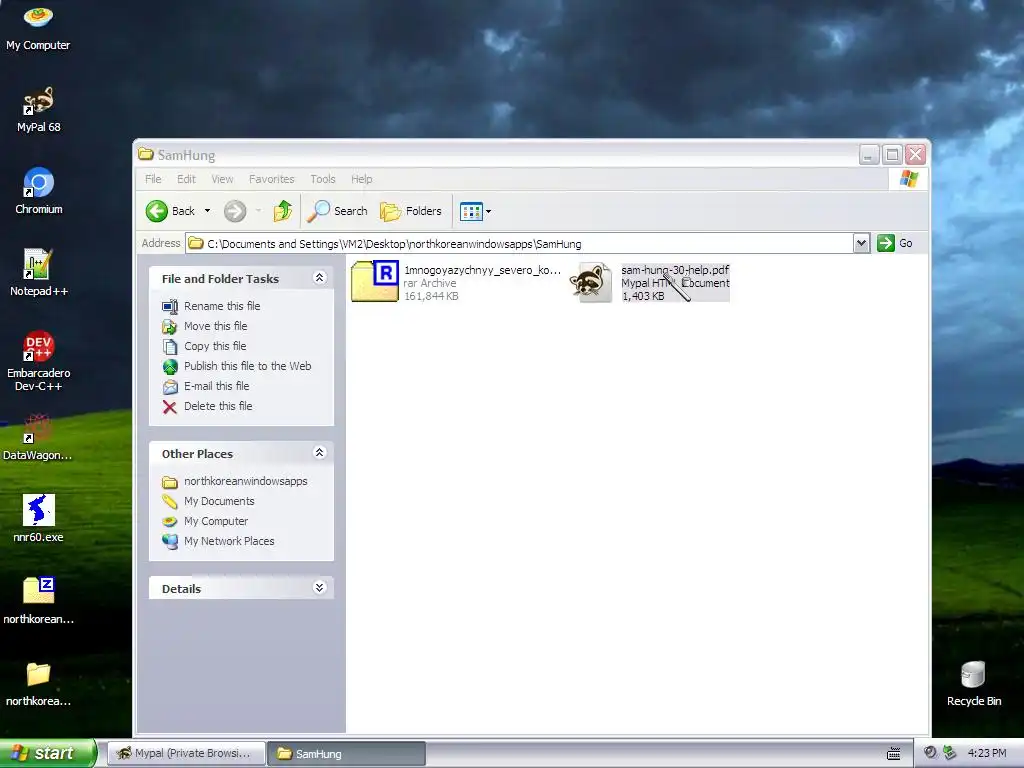Open Embarcadero Dev-C++ desktop icon
1024x768 pixels.
pyautogui.click(x=38, y=361)
